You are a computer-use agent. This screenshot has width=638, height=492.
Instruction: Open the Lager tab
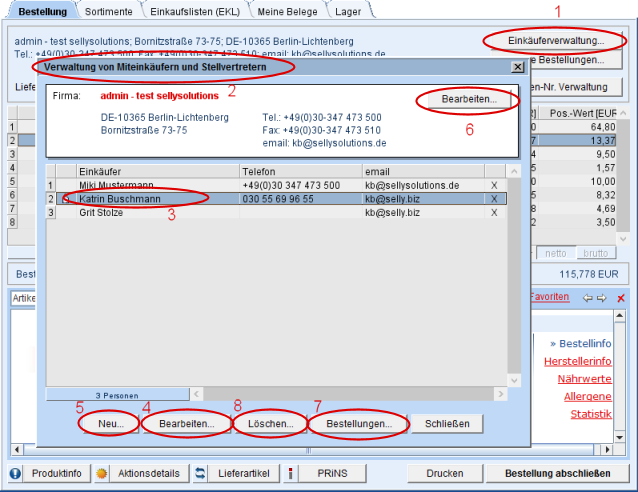[x=348, y=11]
